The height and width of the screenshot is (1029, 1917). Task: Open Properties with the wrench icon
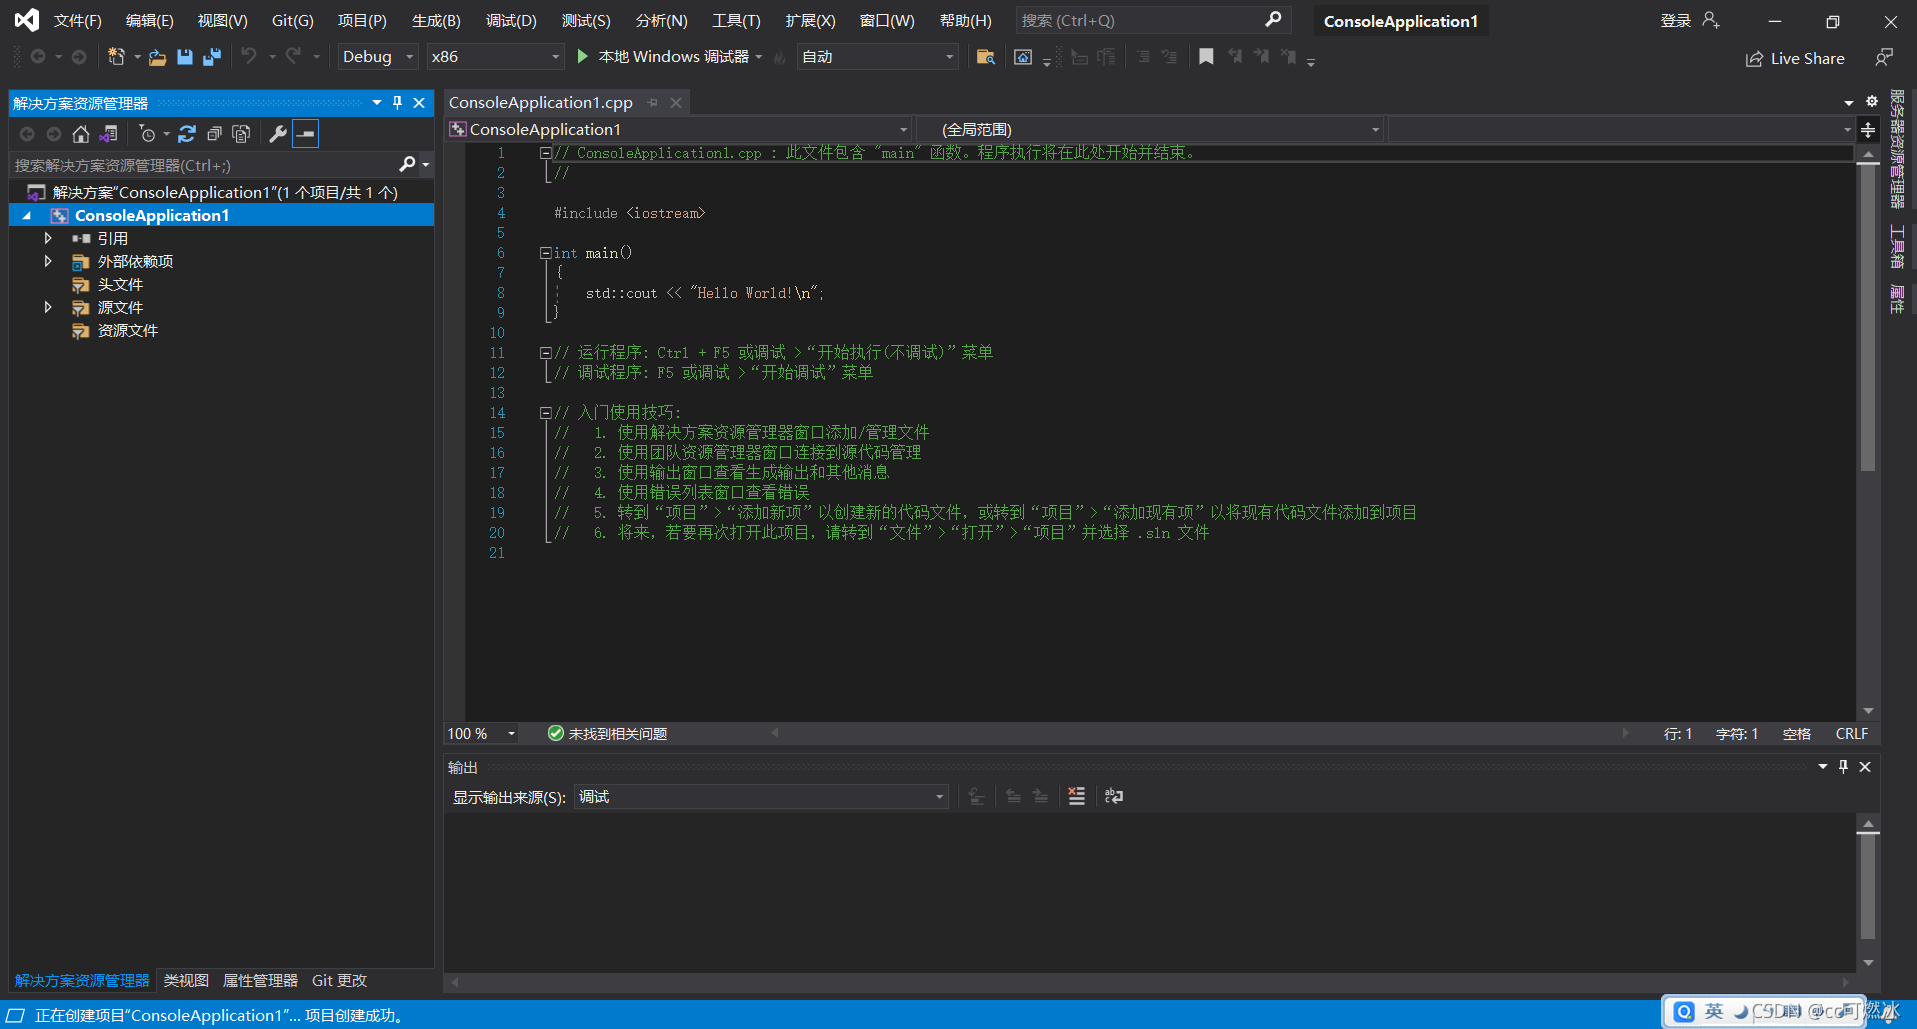[x=278, y=134]
